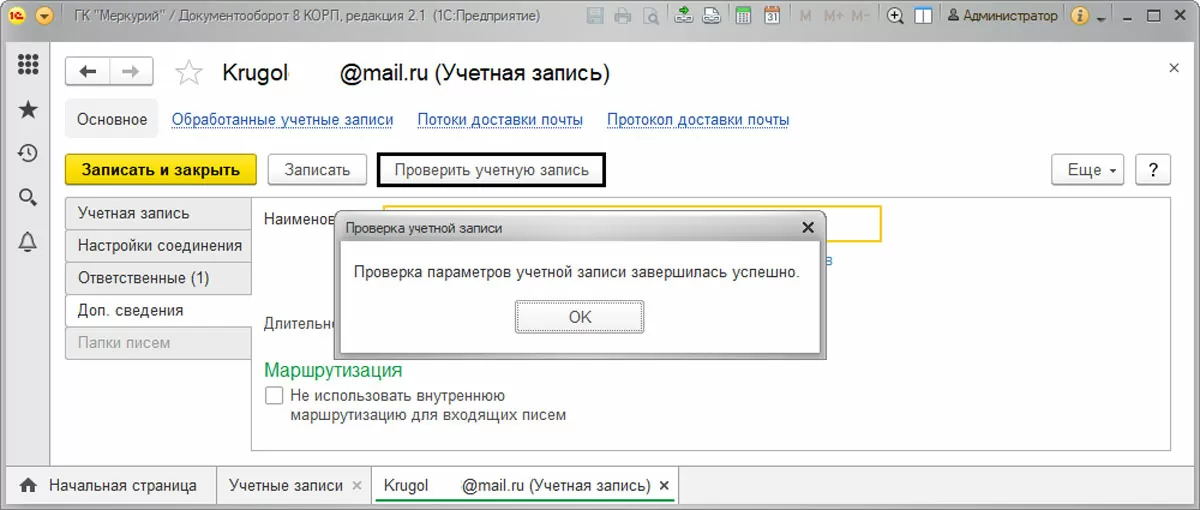This screenshot has width=1200, height=510.
Task: Open history clock icon in sidebar
Action: [28, 153]
